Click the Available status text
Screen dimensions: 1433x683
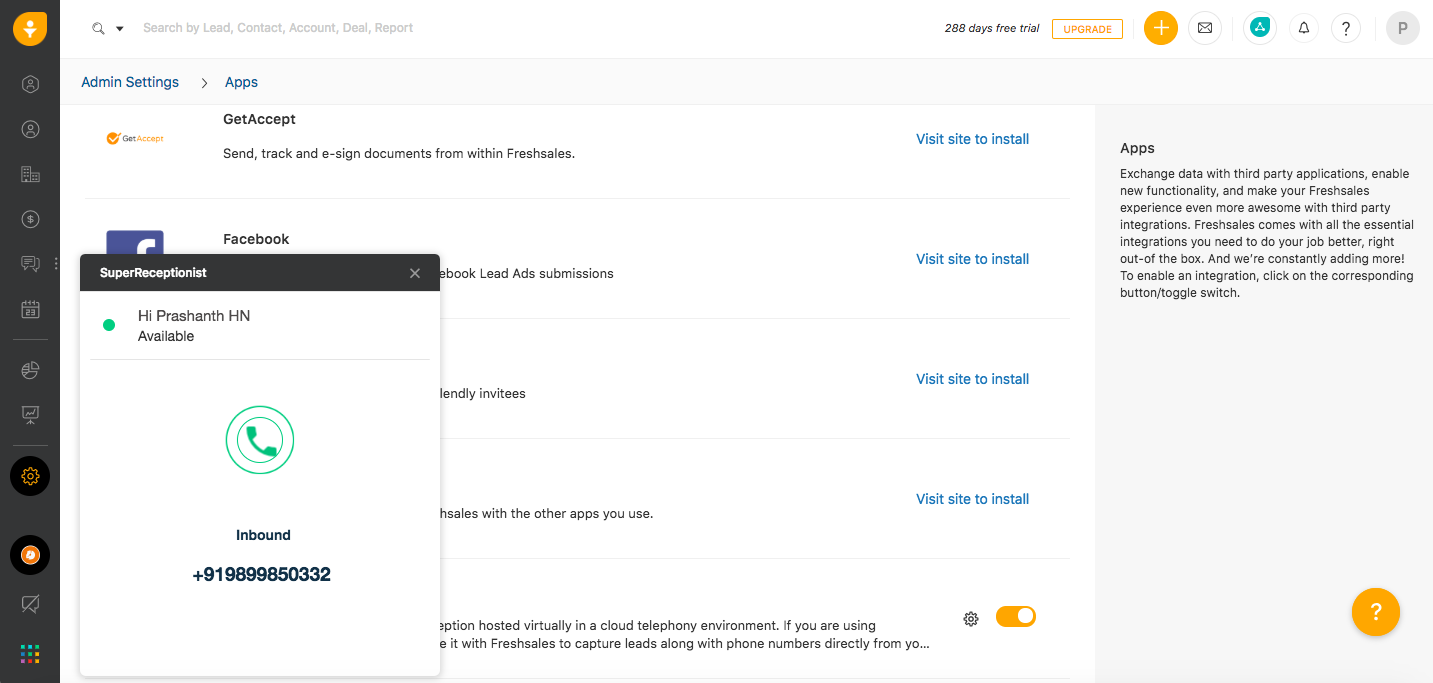[166, 337]
